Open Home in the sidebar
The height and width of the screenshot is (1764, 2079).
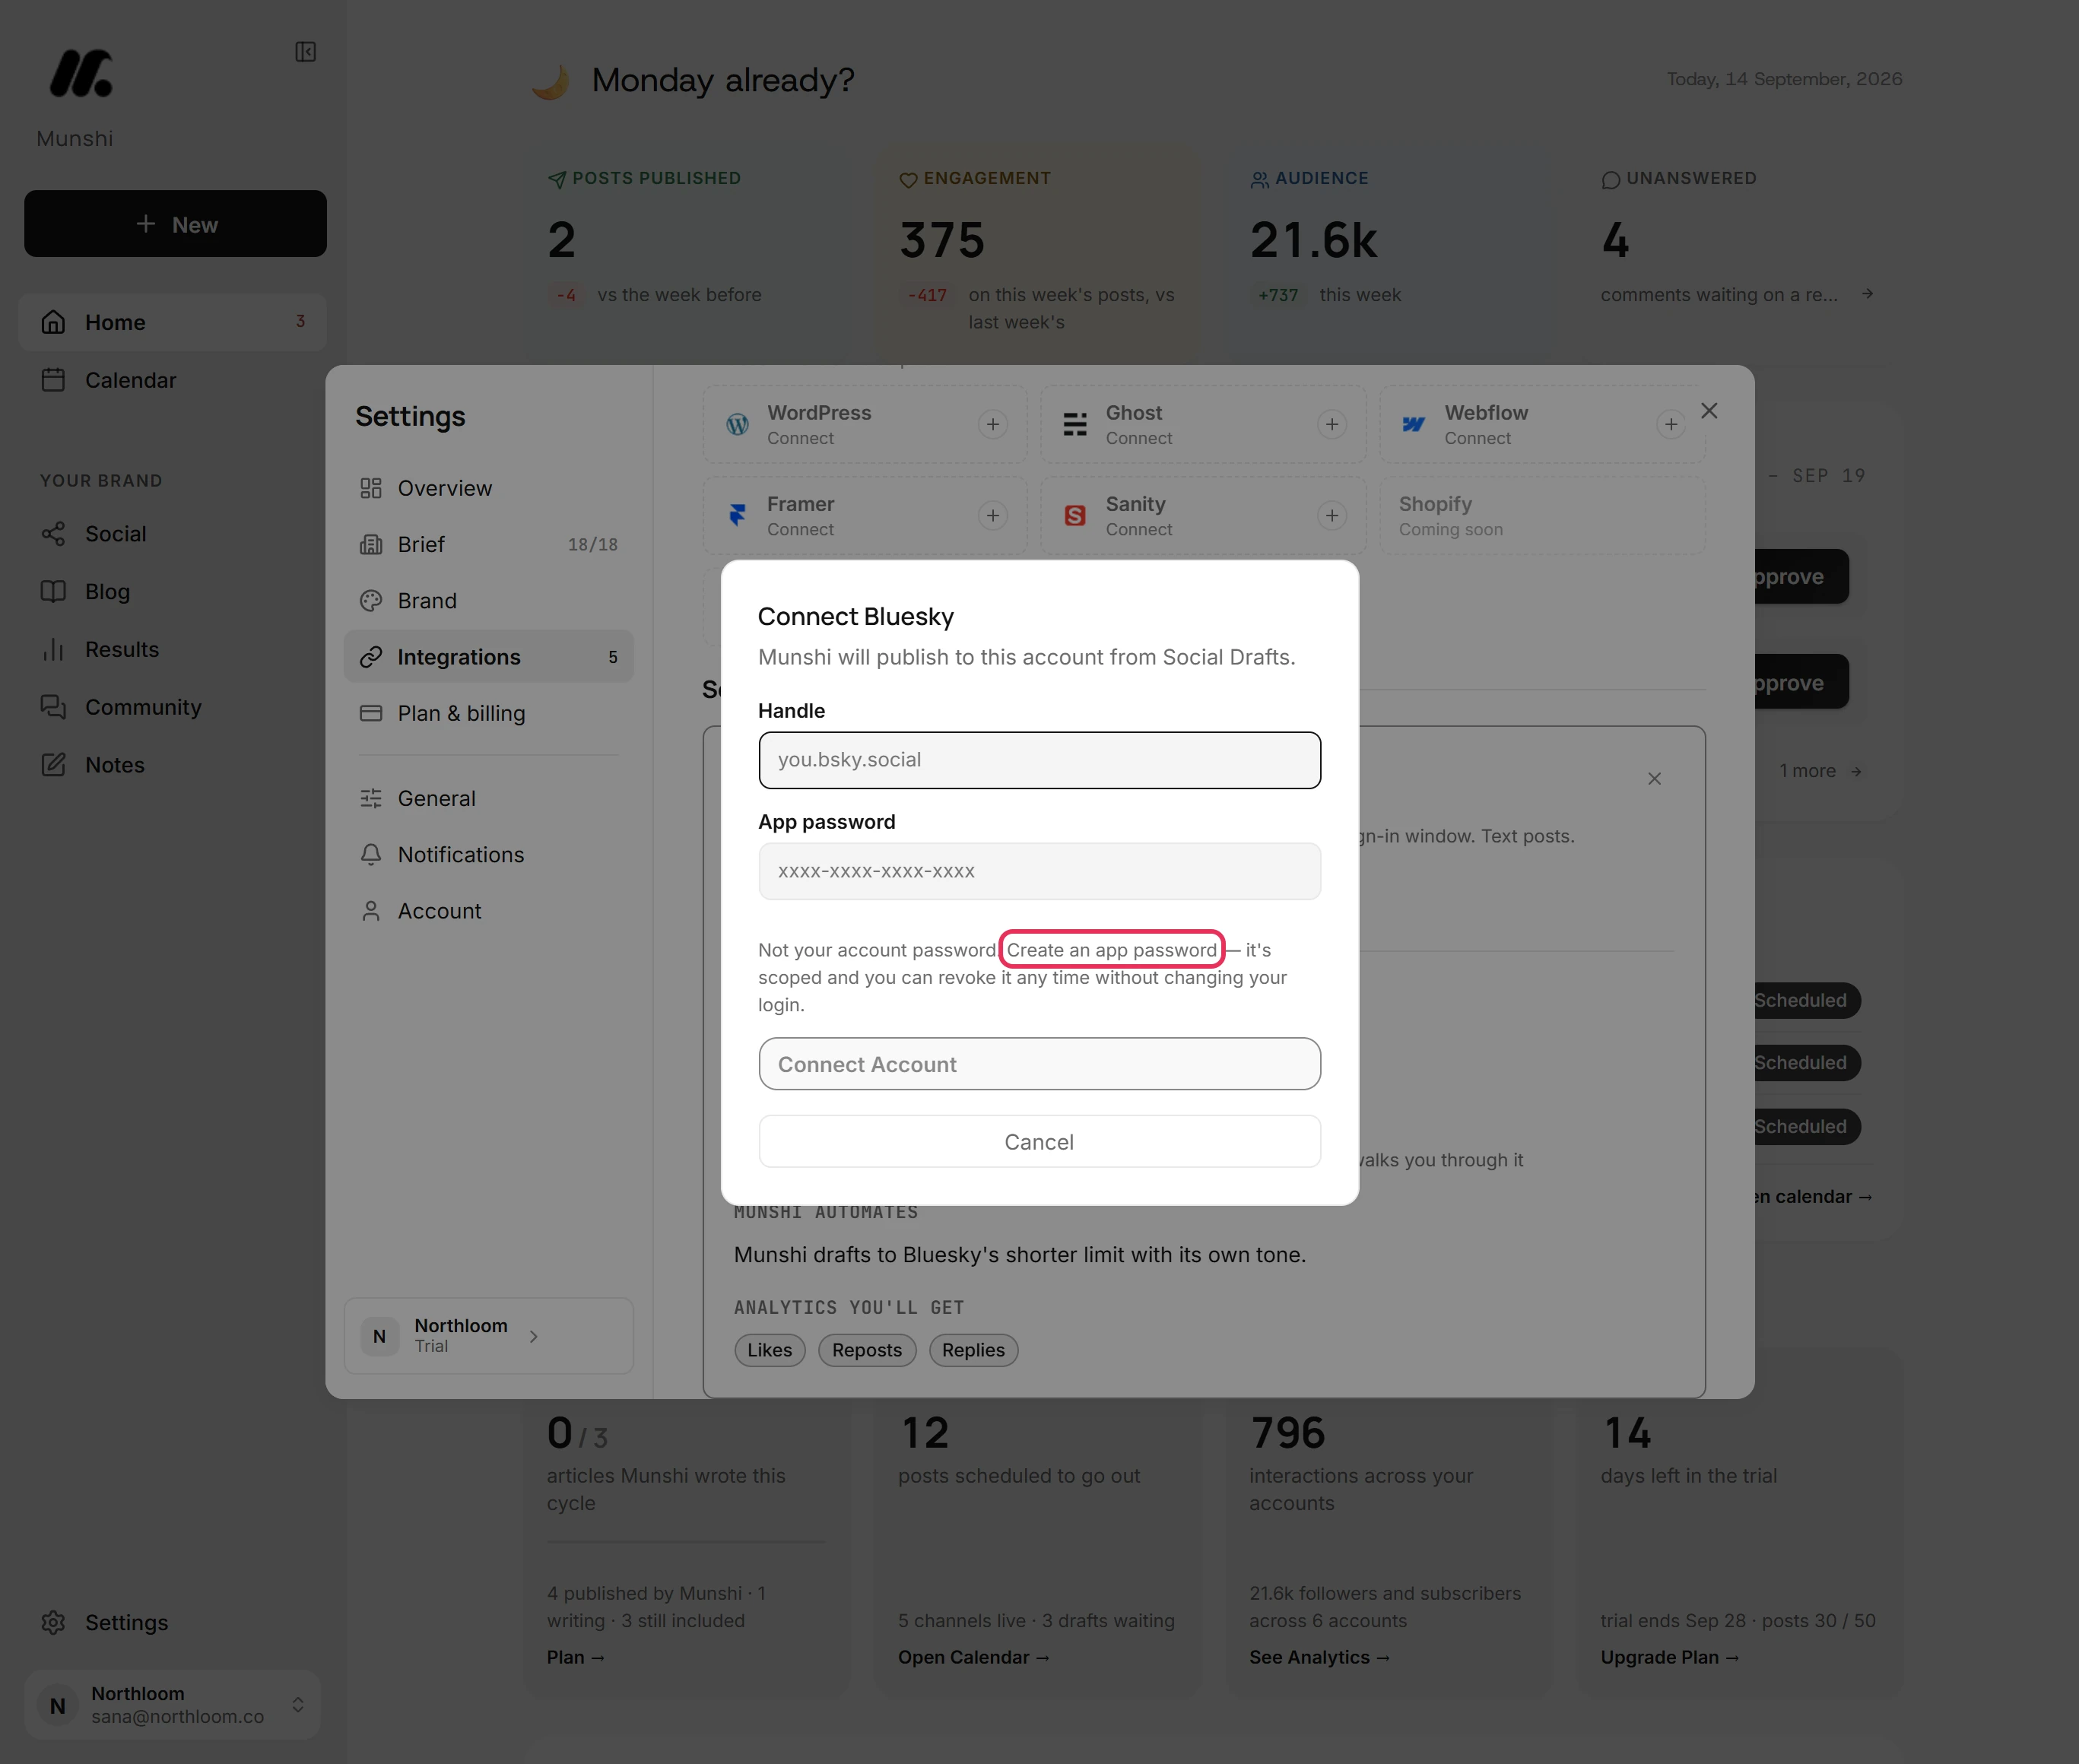coord(172,322)
